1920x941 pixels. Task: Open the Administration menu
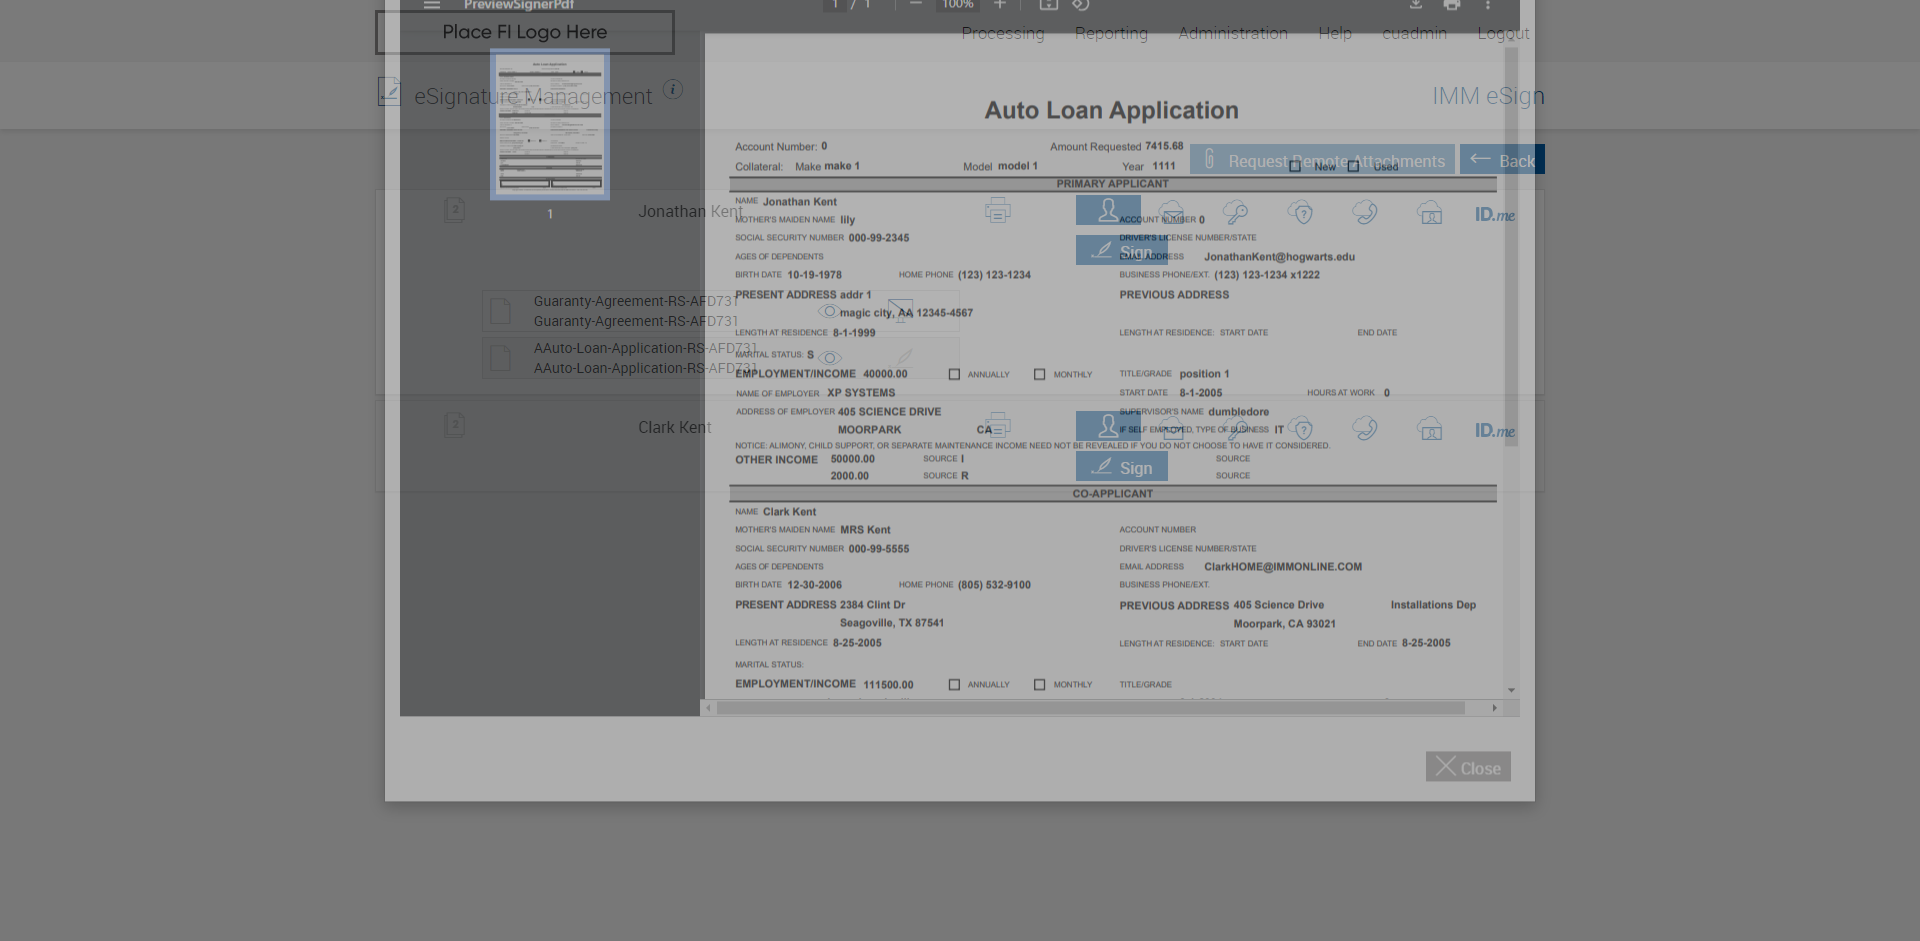pyautogui.click(x=1233, y=33)
